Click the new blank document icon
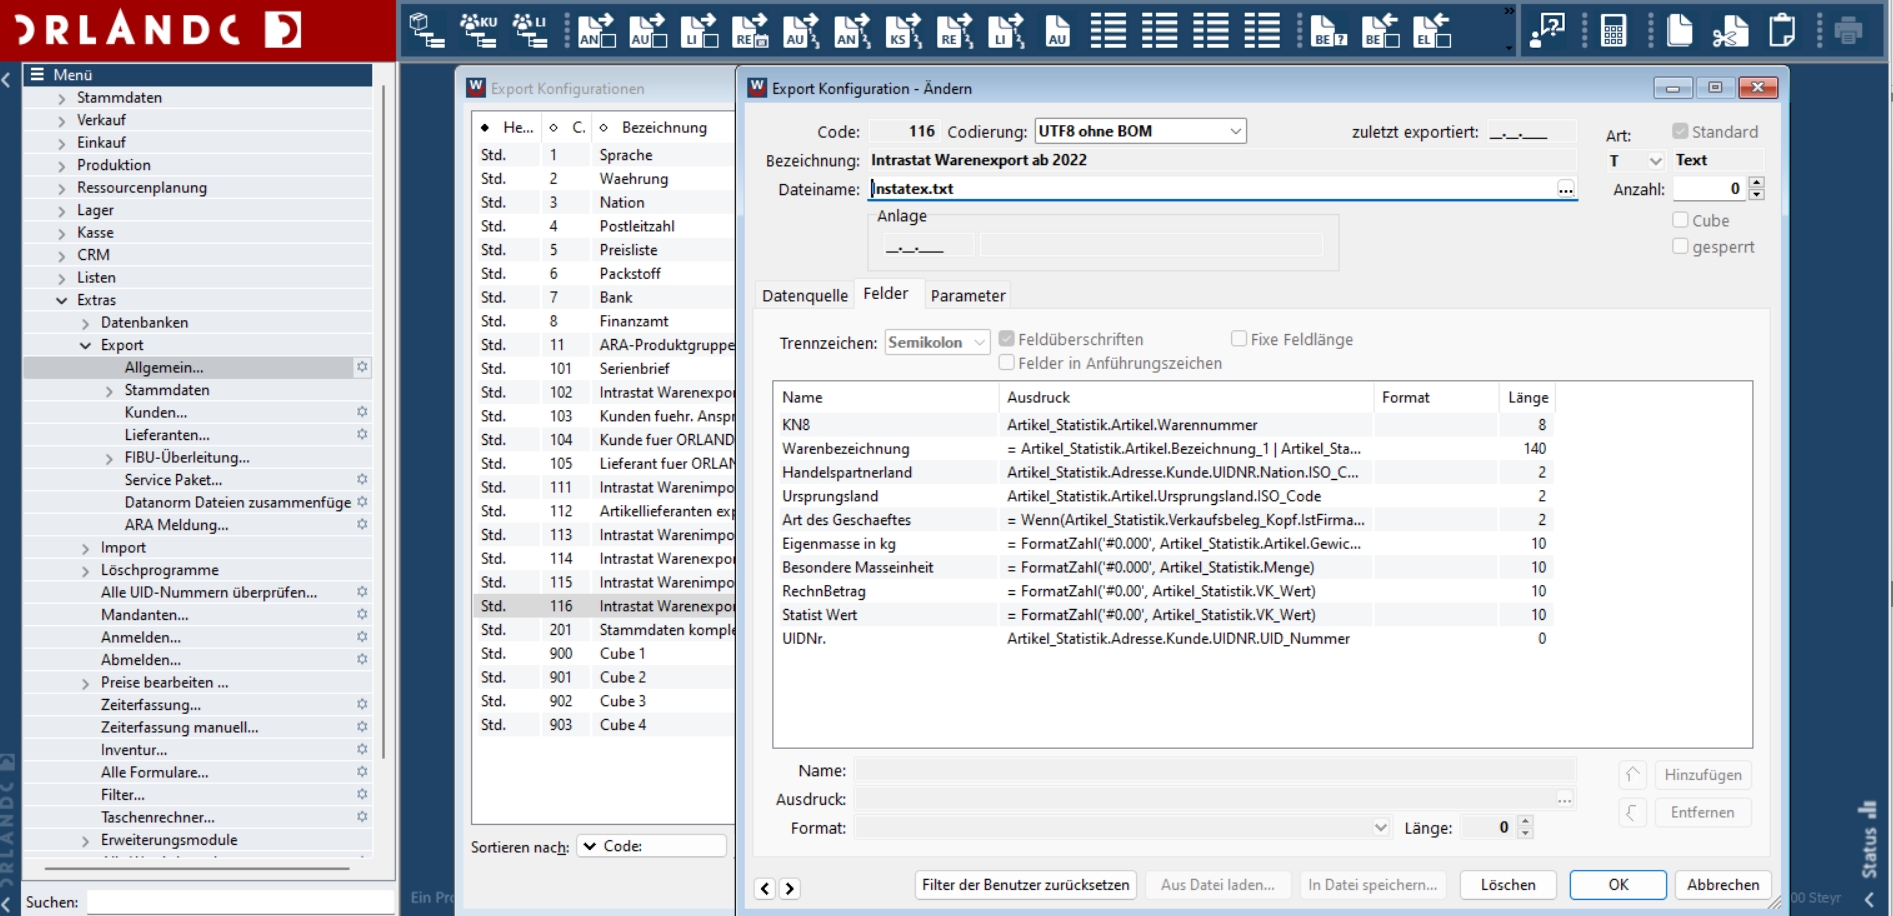The width and height of the screenshot is (1893, 916). (1680, 31)
